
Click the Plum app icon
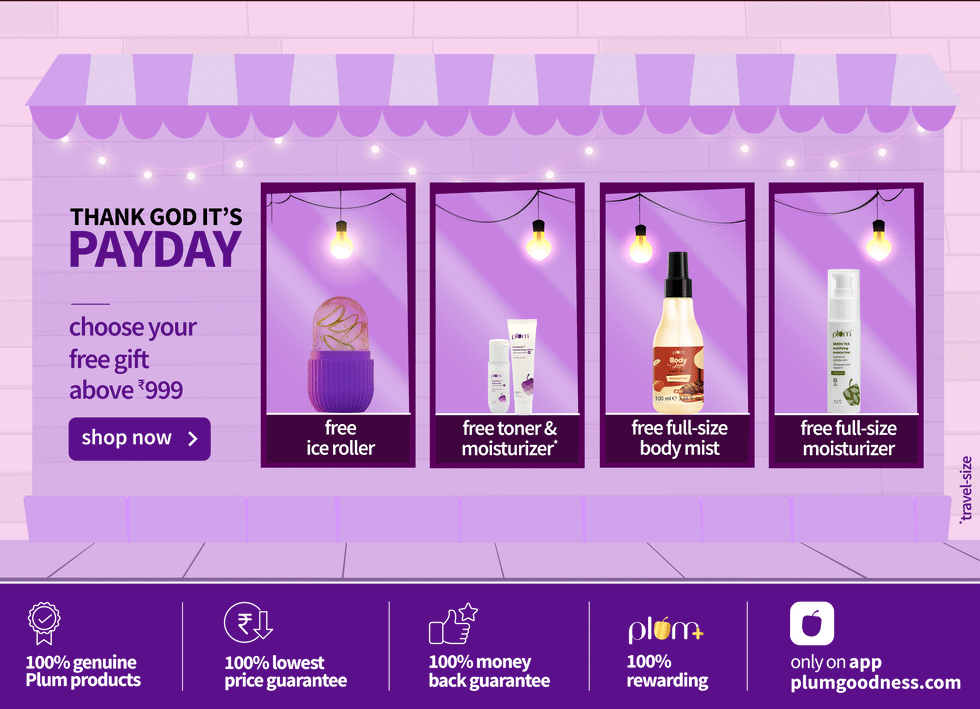pos(812,623)
